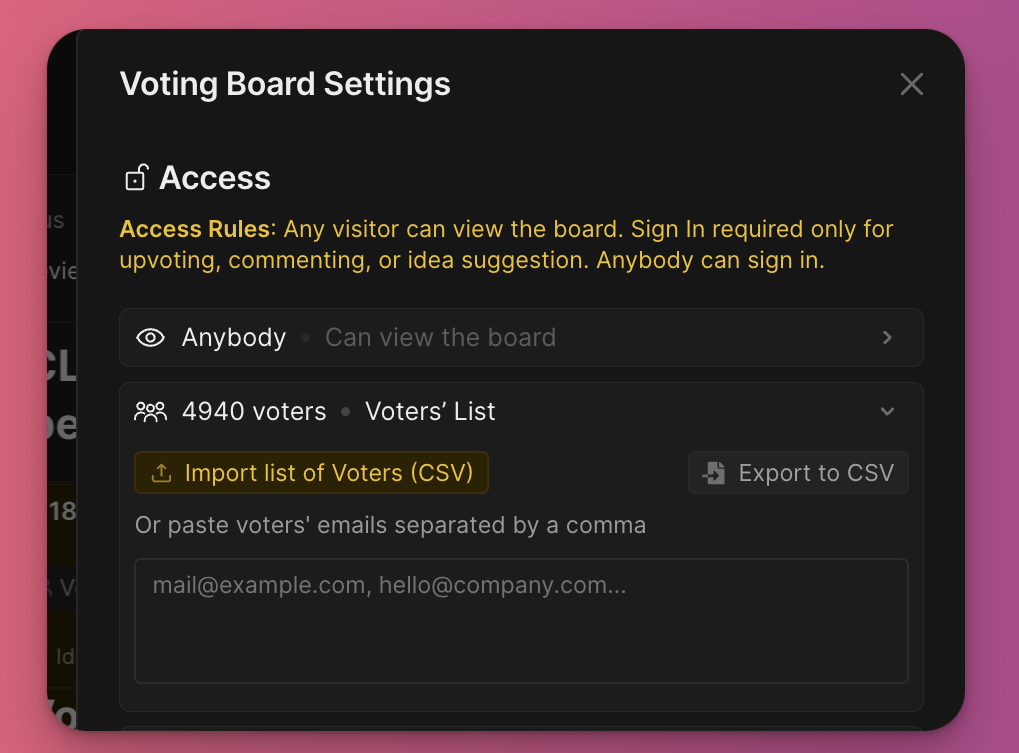Focus the voters' emails text area
Image resolution: width=1019 pixels, height=753 pixels.
[521, 621]
